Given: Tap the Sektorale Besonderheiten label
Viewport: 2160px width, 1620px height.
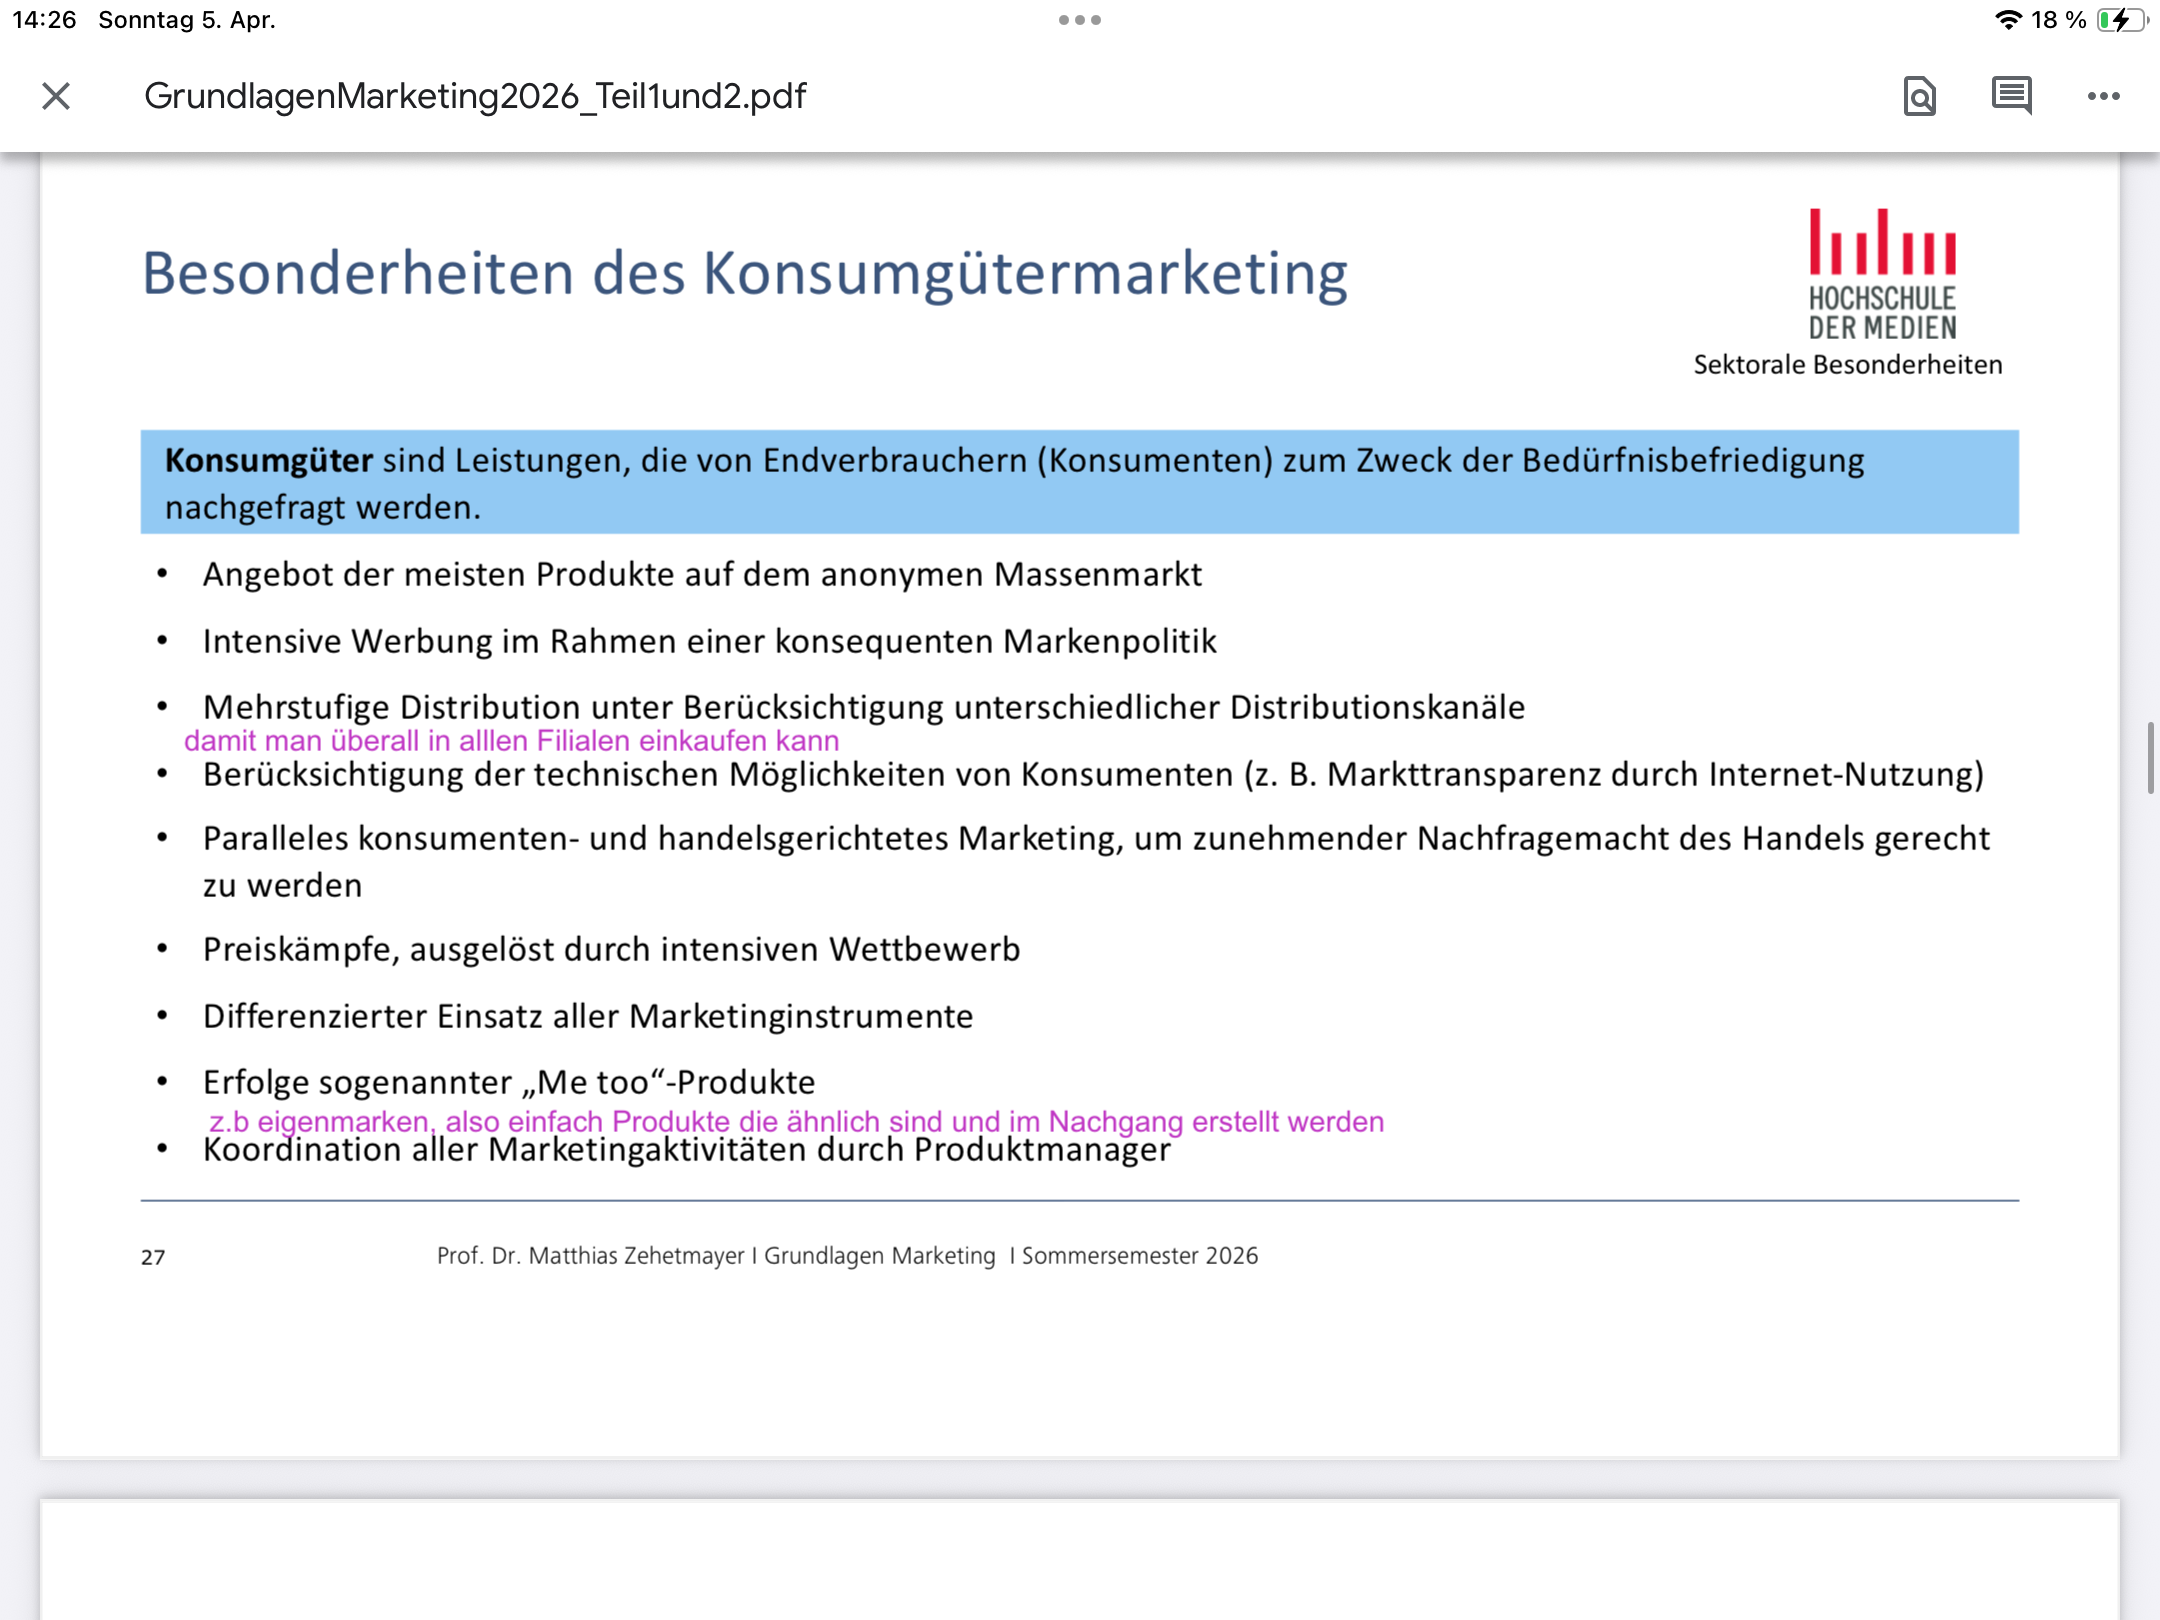Looking at the screenshot, I should pyautogui.click(x=1848, y=365).
